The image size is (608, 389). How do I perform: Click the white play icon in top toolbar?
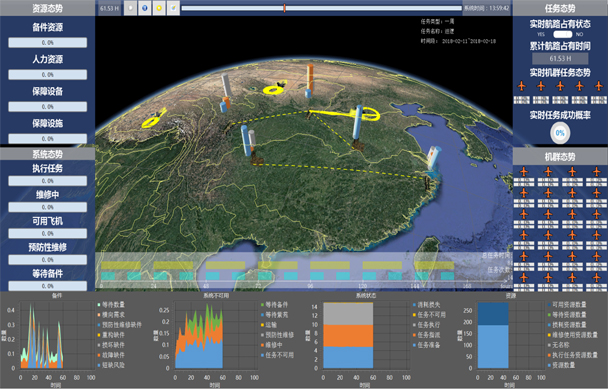(130, 8)
